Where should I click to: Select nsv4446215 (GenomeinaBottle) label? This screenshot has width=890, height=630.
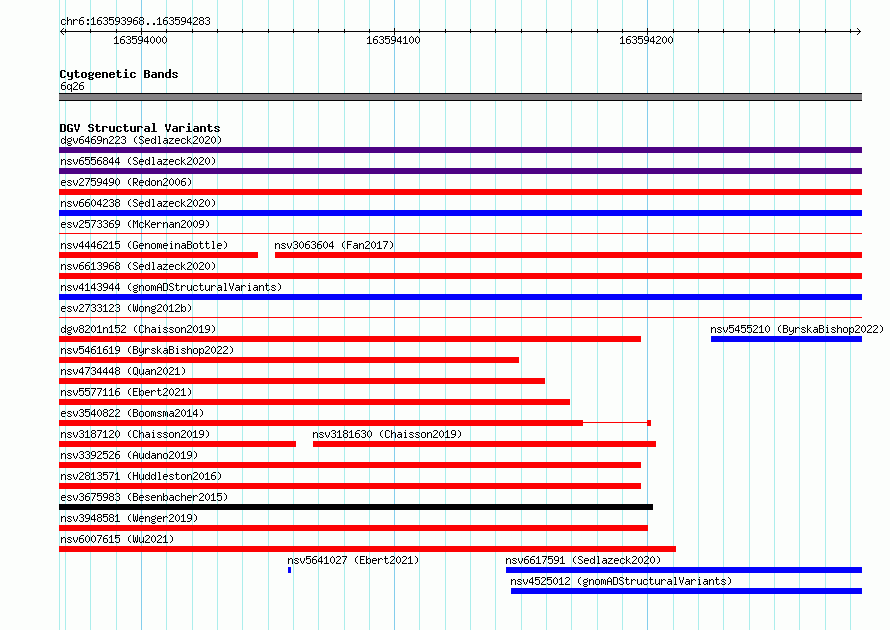pyautogui.click(x=144, y=245)
